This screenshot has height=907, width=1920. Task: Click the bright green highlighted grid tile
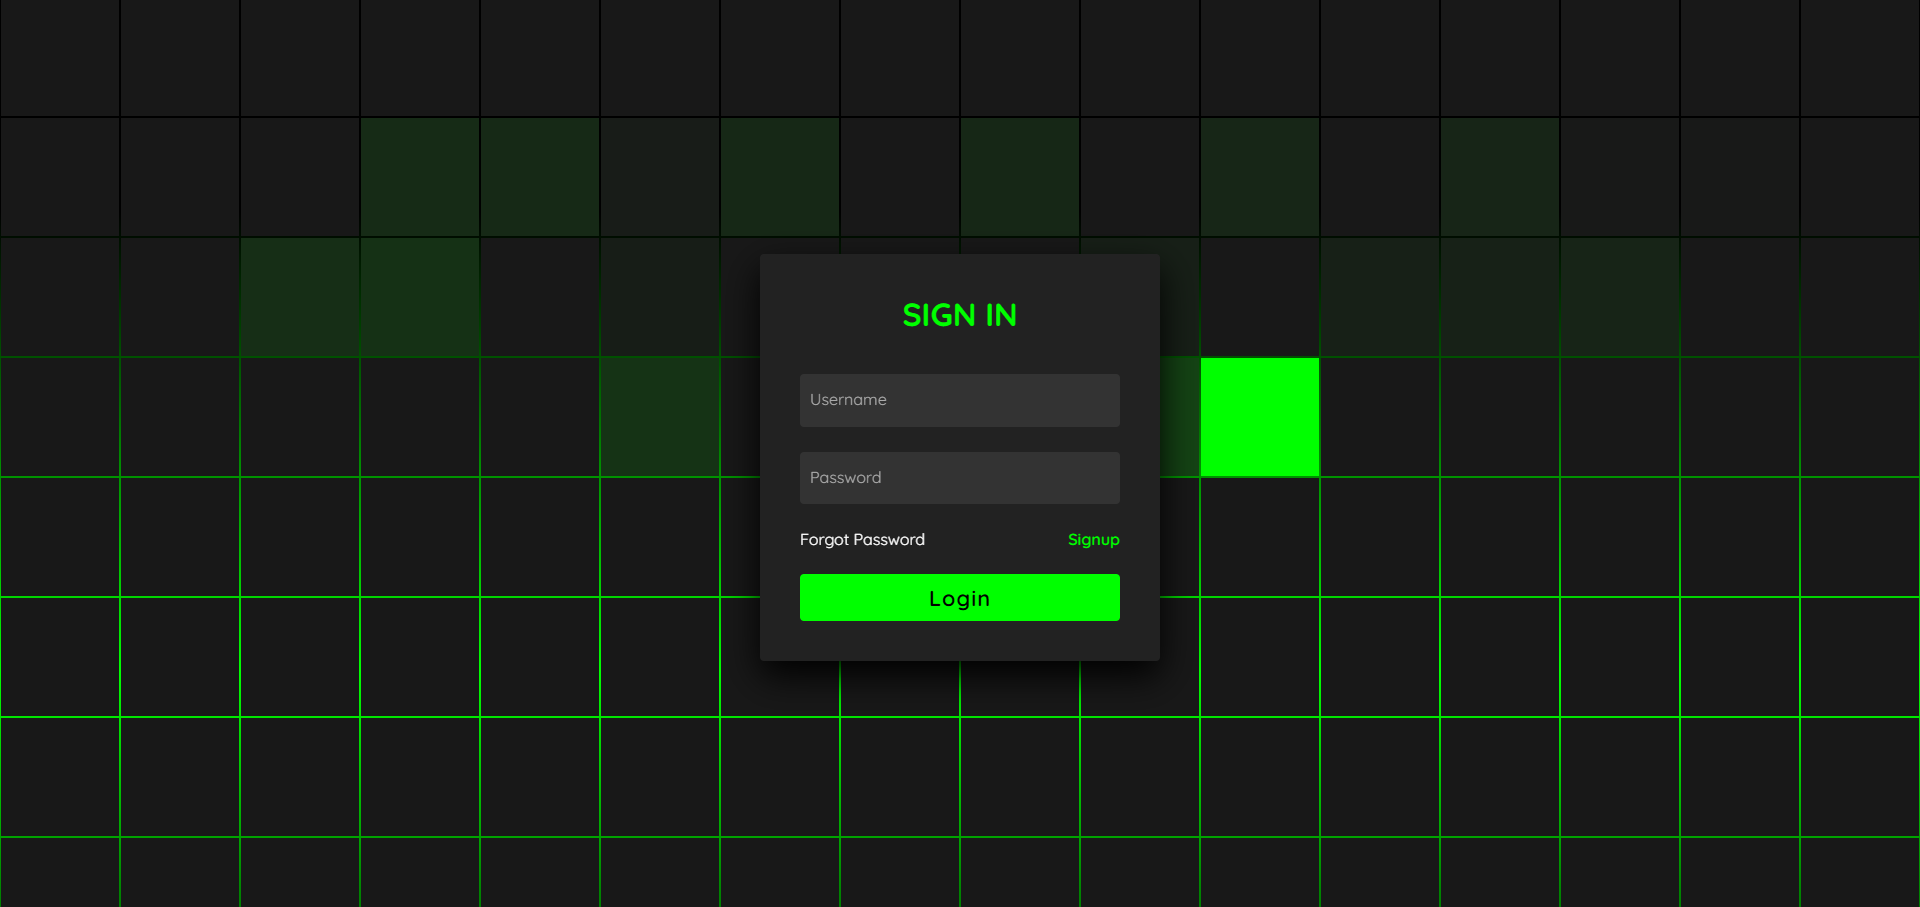(x=1260, y=417)
